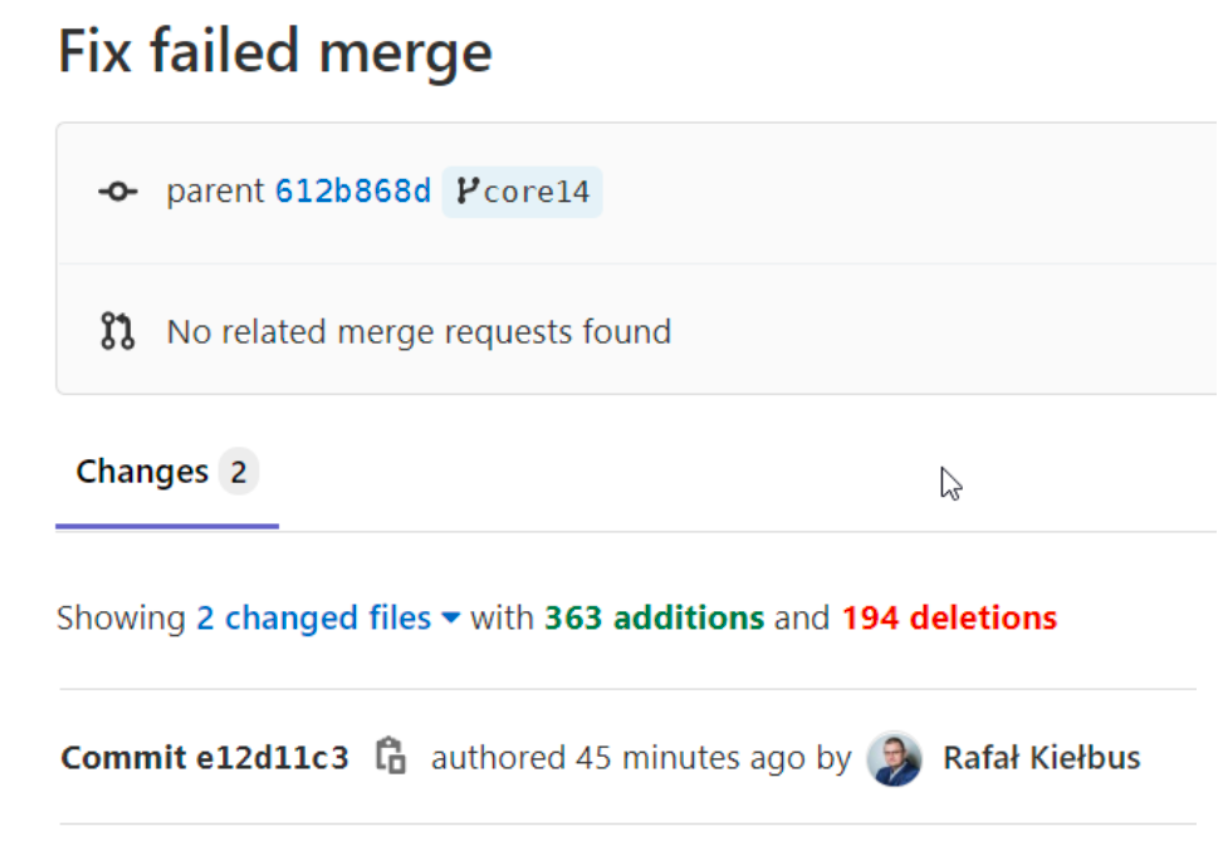This screenshot has height=846, width=1222.
Task: Click the merge request icon
Action: [x=117, y=331]
